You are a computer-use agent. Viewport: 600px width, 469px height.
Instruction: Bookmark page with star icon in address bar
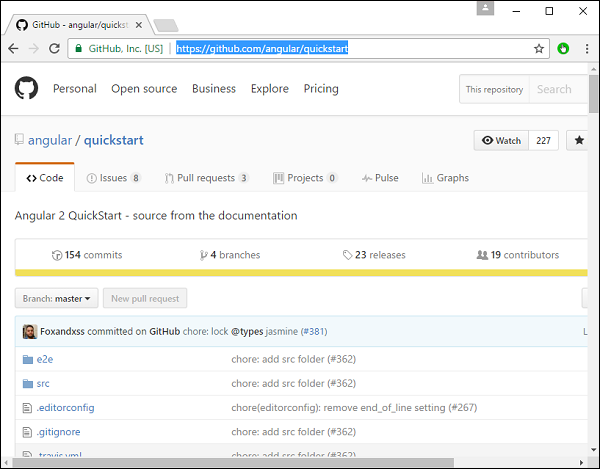(539, 49)
